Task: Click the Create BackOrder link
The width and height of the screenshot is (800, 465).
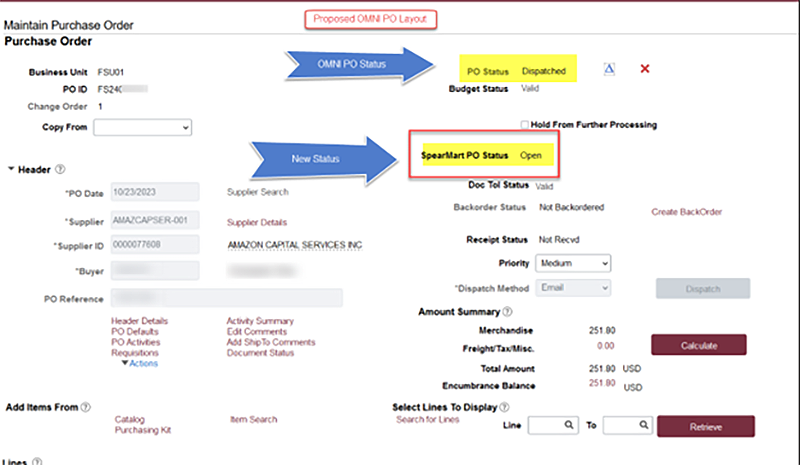Action: tap(686, 212)
